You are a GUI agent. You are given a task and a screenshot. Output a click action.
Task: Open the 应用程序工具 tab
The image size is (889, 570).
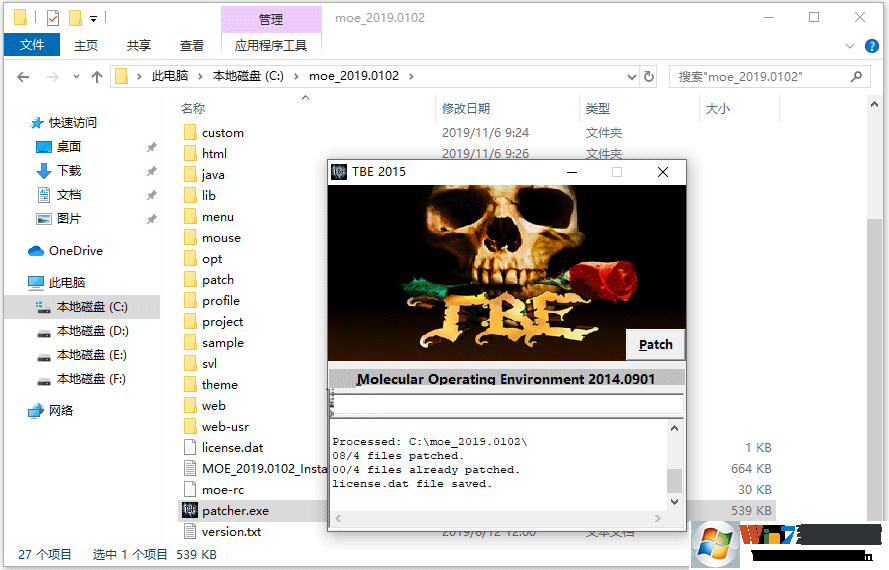(x=271, y=45)
